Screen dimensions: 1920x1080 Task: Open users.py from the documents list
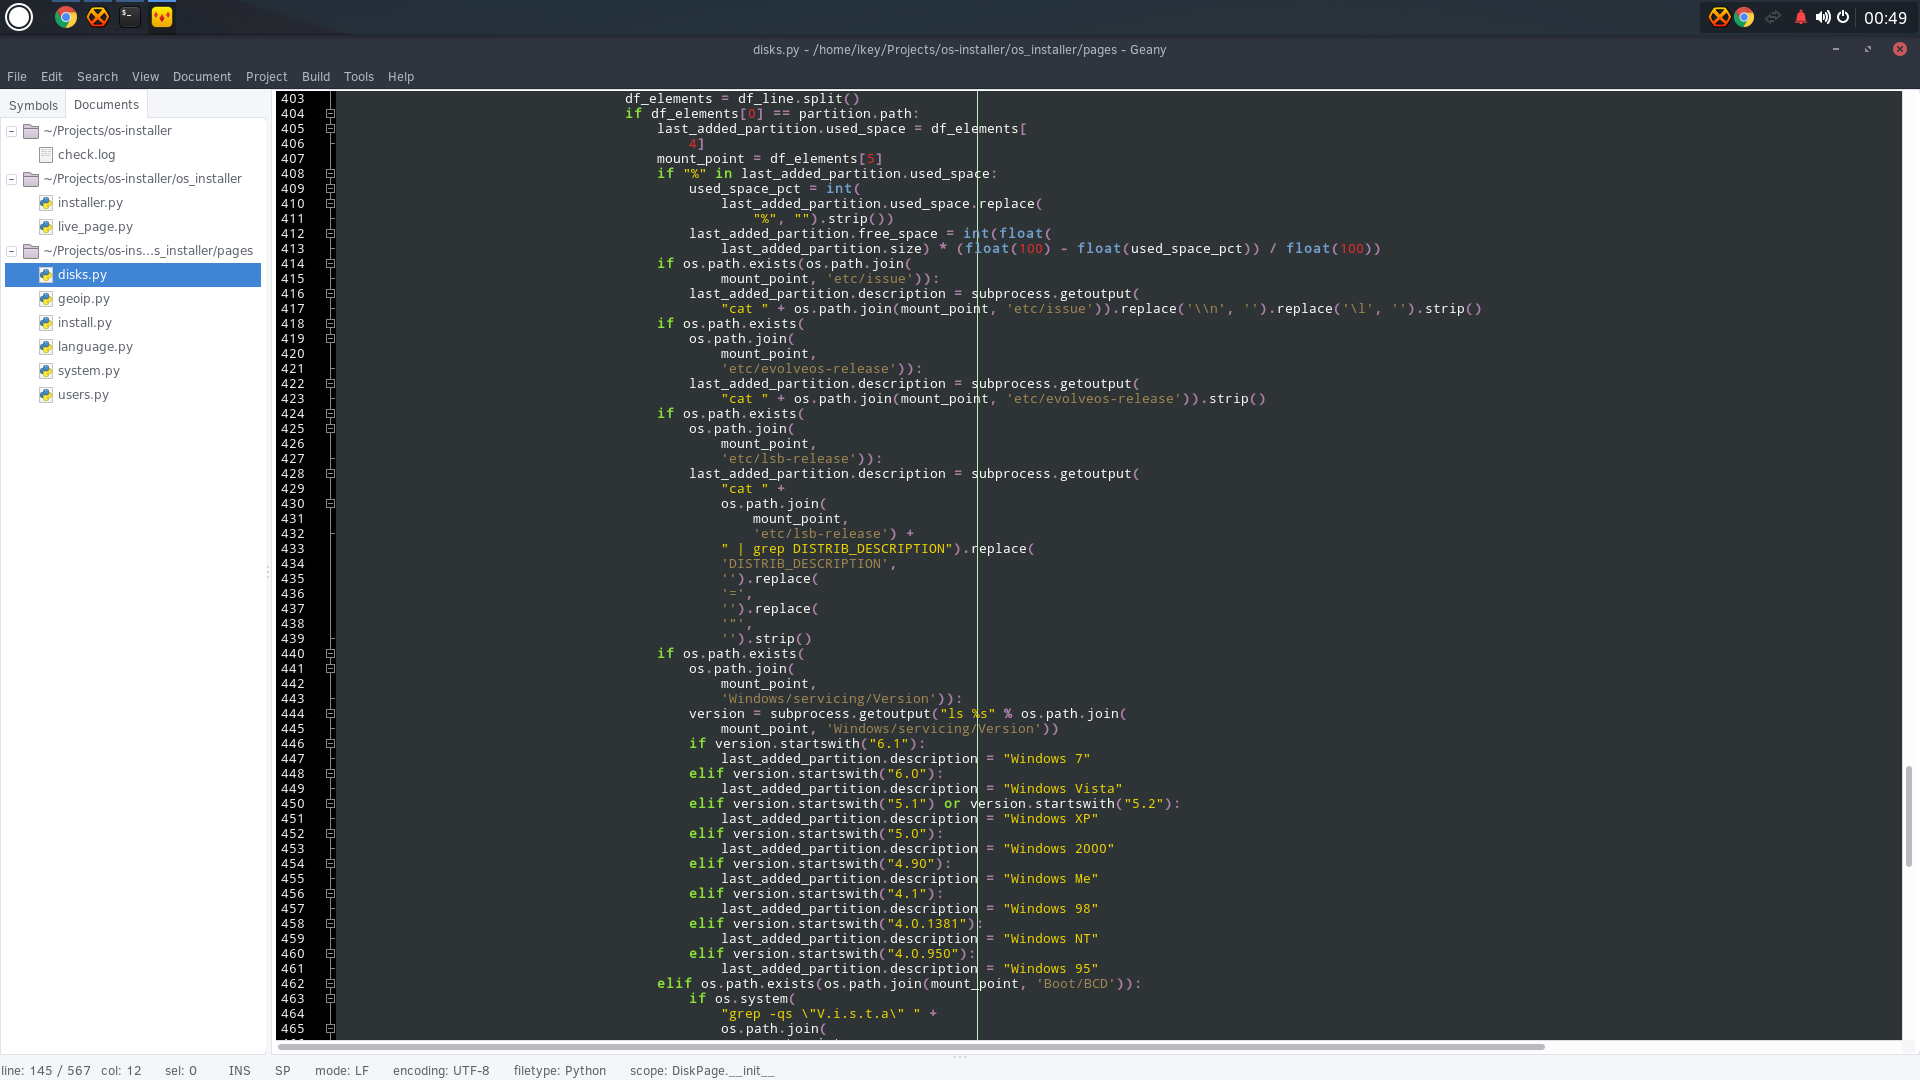click(83, 395)
